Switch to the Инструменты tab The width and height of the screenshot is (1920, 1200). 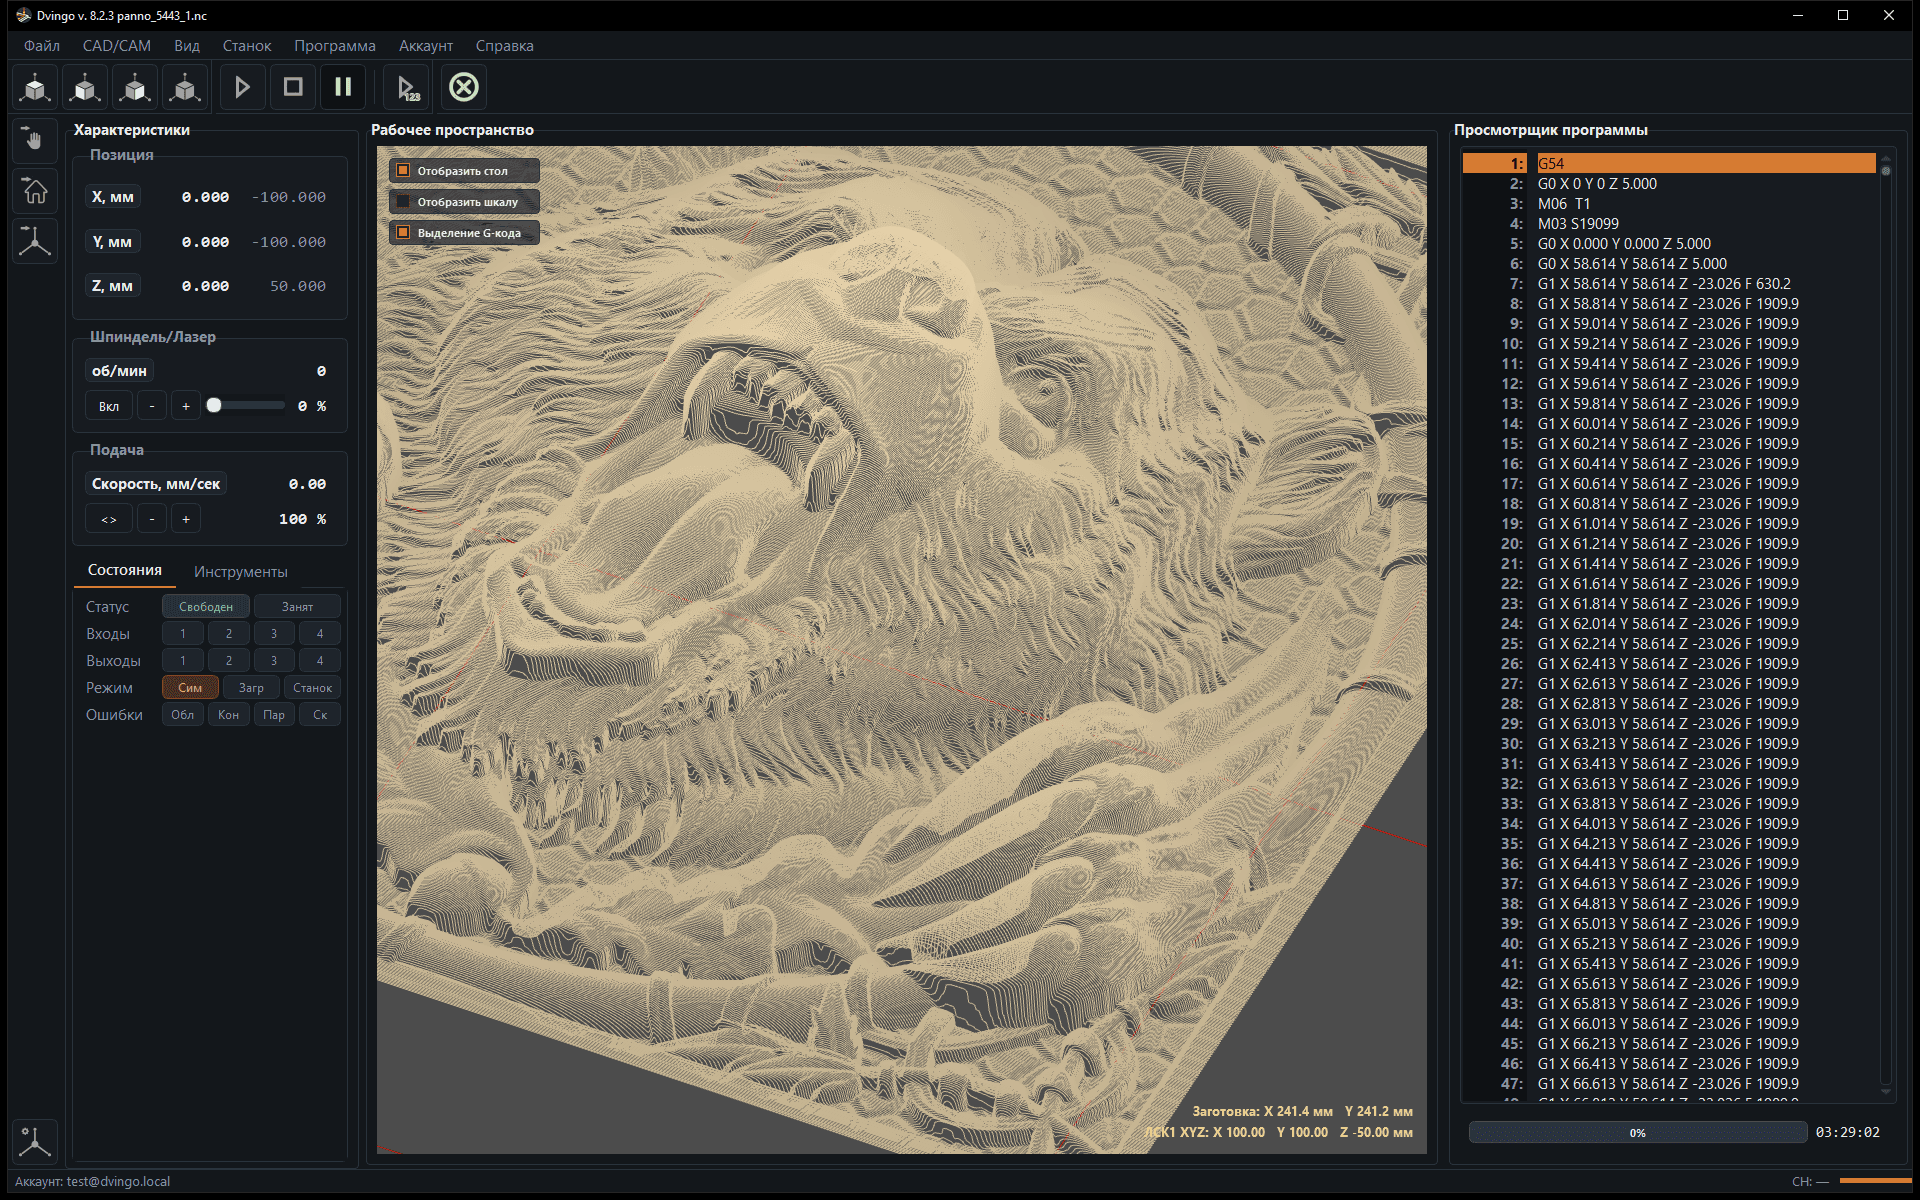pyautogui.click(x=241, y=572)
